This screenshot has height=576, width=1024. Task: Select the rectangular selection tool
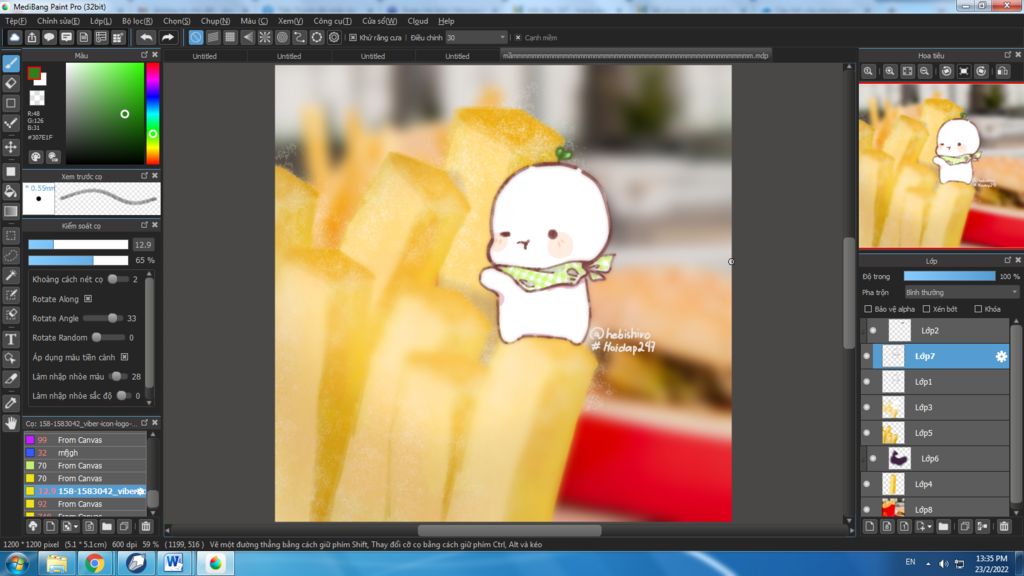[x=11, y=236]
